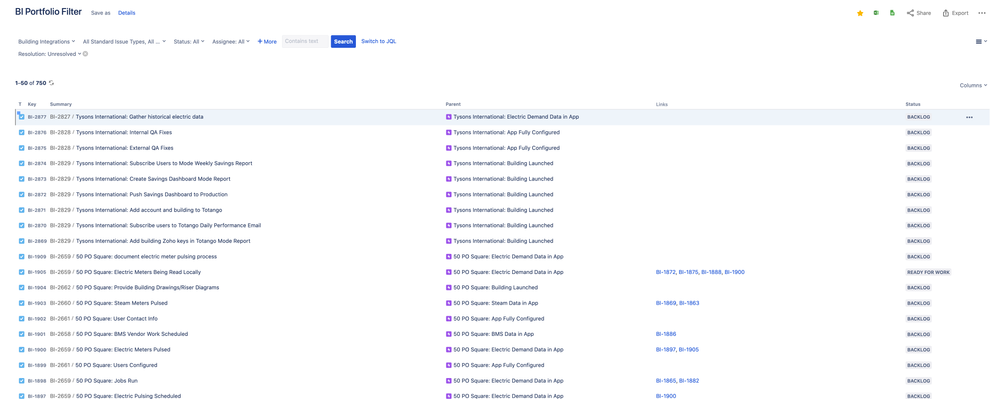Expand the All Standard Issue Types filter
This screenshot has height=399, width=999.
(124, 41)
